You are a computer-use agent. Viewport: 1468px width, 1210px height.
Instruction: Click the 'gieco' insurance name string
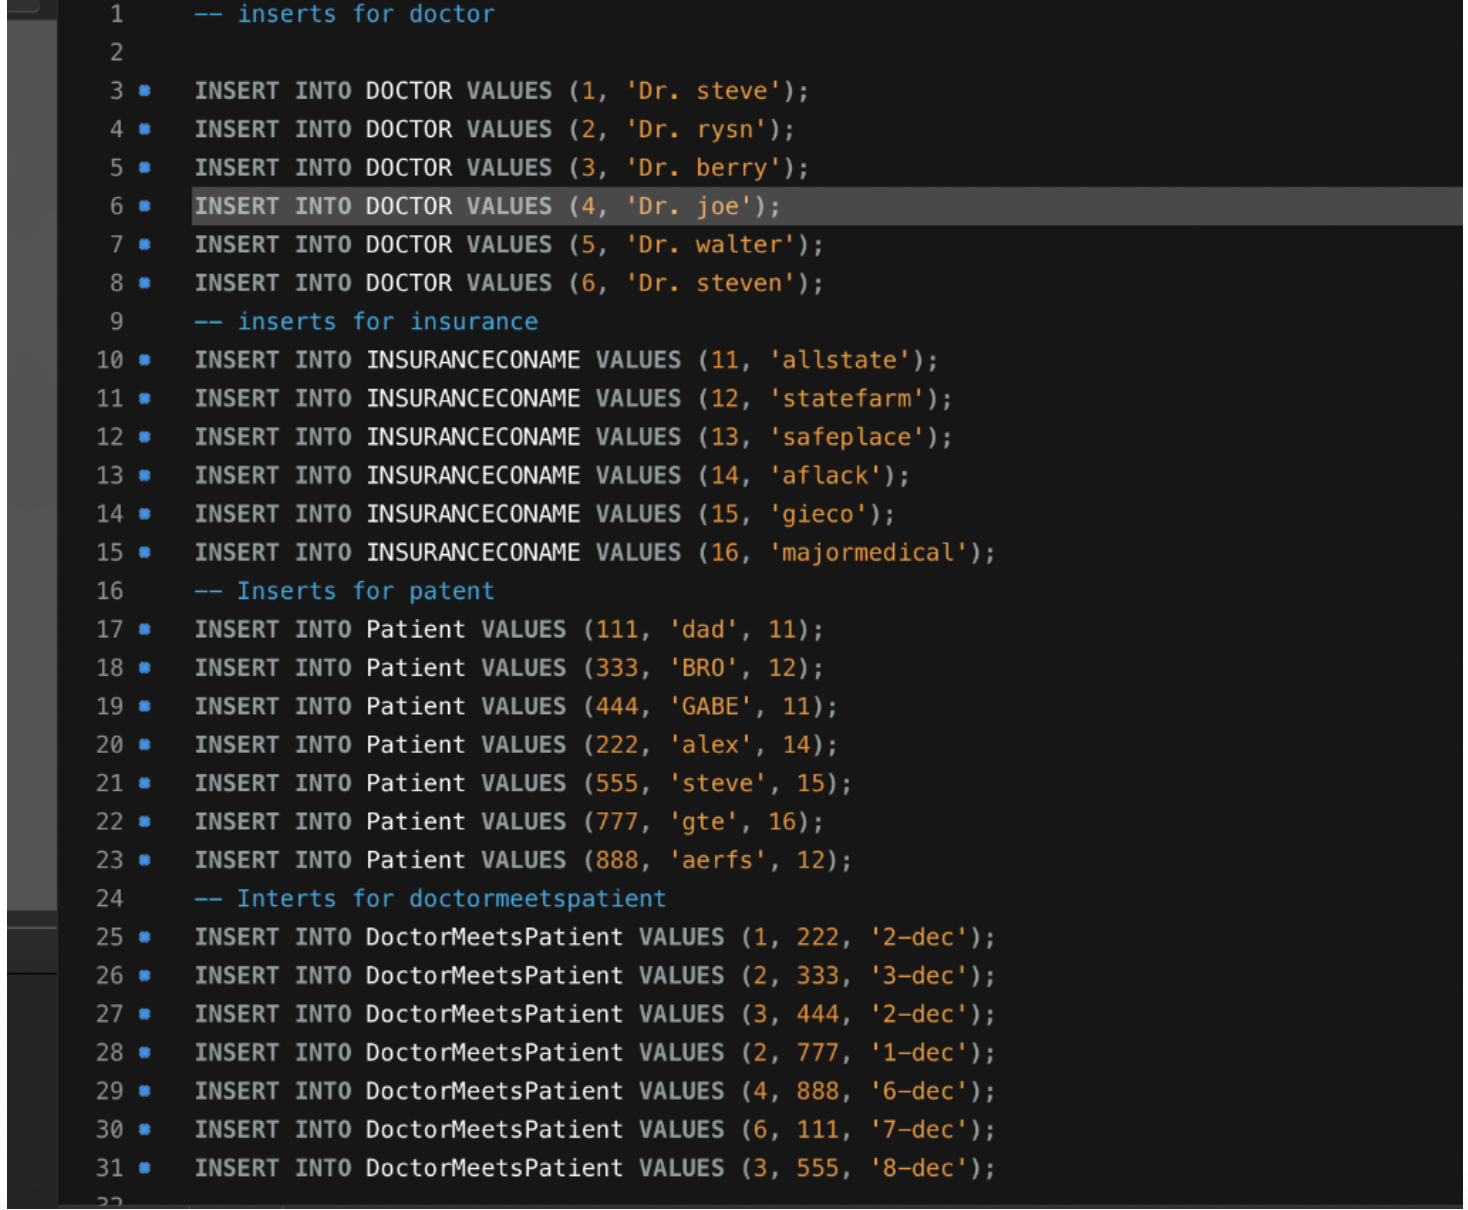click(x=819, y=514)
